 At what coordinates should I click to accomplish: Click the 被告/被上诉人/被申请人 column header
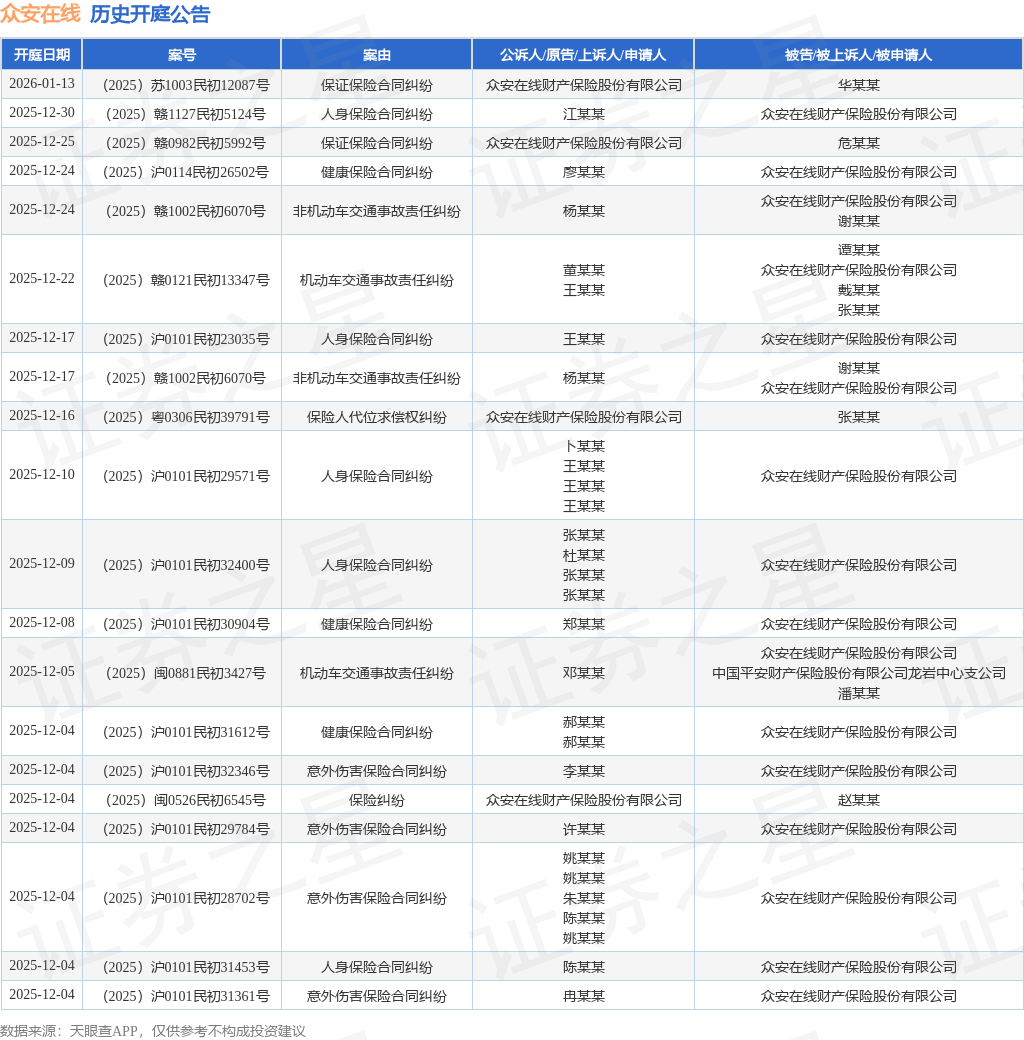click(858, 54)
